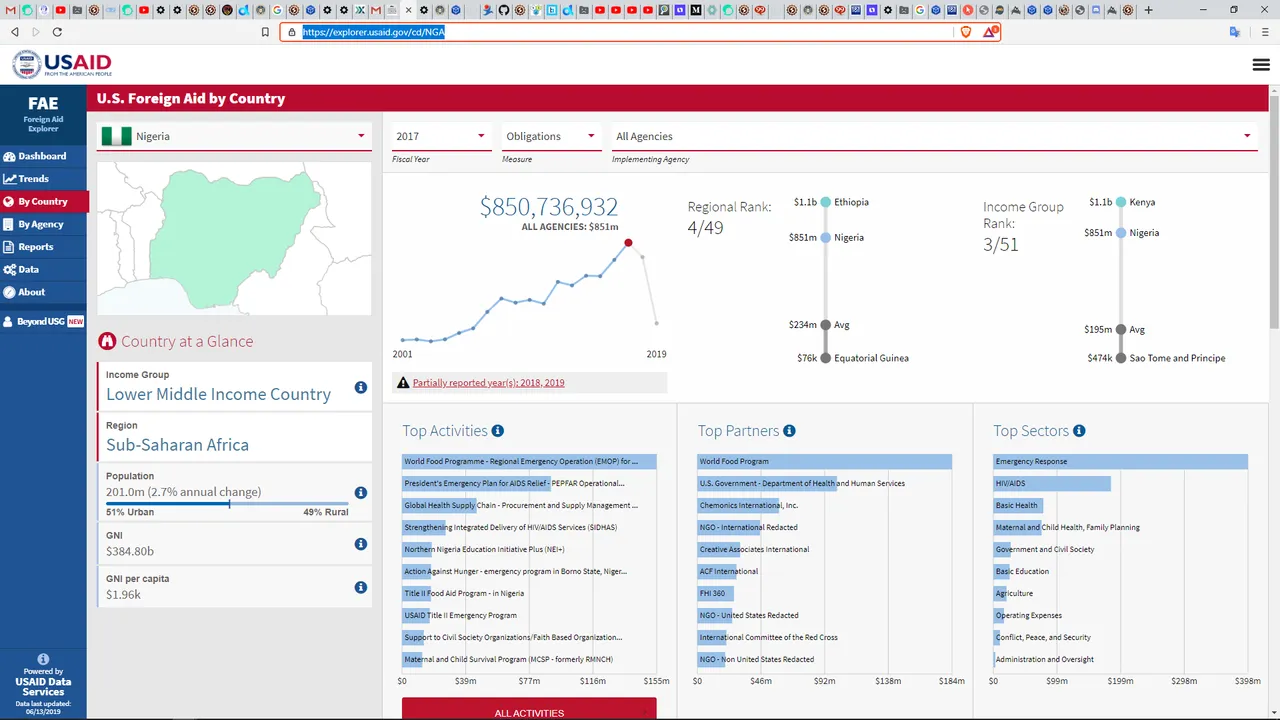The image size is (1280, 720).
Task: Select the Agriculture sector bar
Action: tap(1001, 594)
